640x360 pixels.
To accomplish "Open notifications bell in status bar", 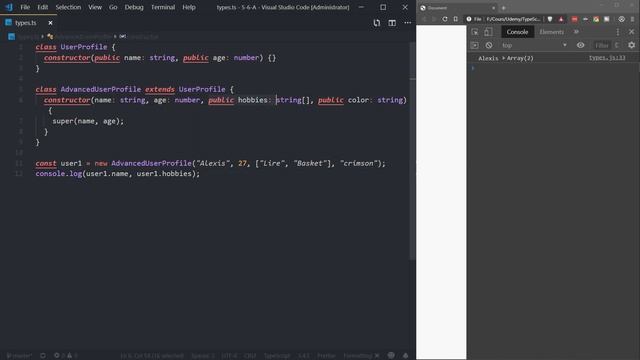I will 405,356.
